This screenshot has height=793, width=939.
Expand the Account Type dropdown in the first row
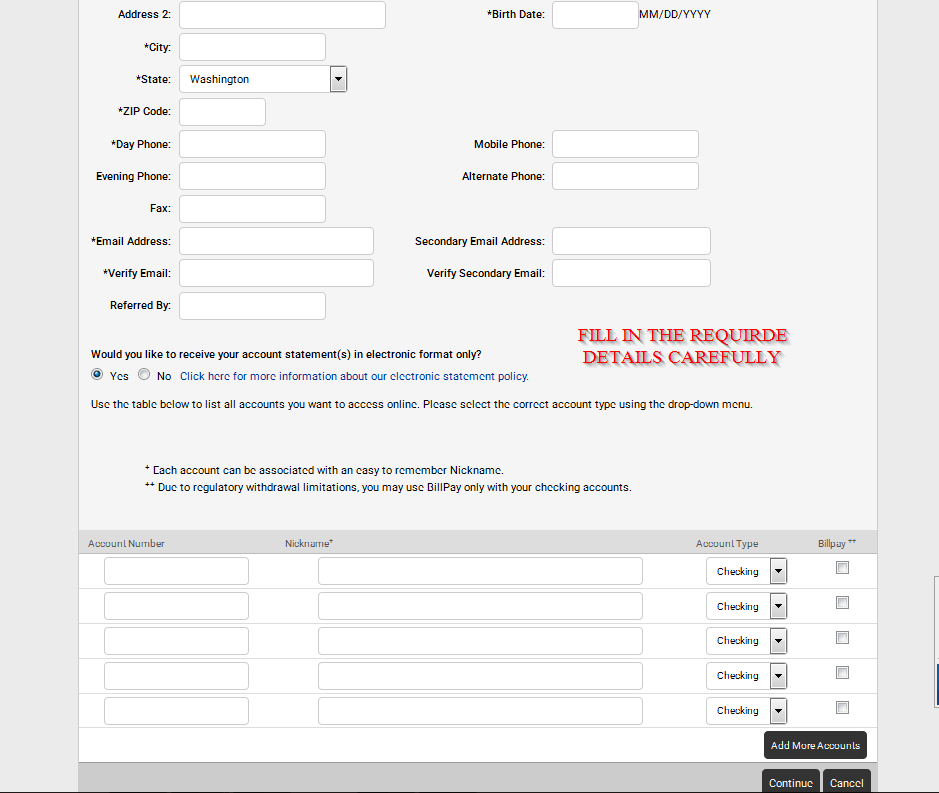click(777, 570)
